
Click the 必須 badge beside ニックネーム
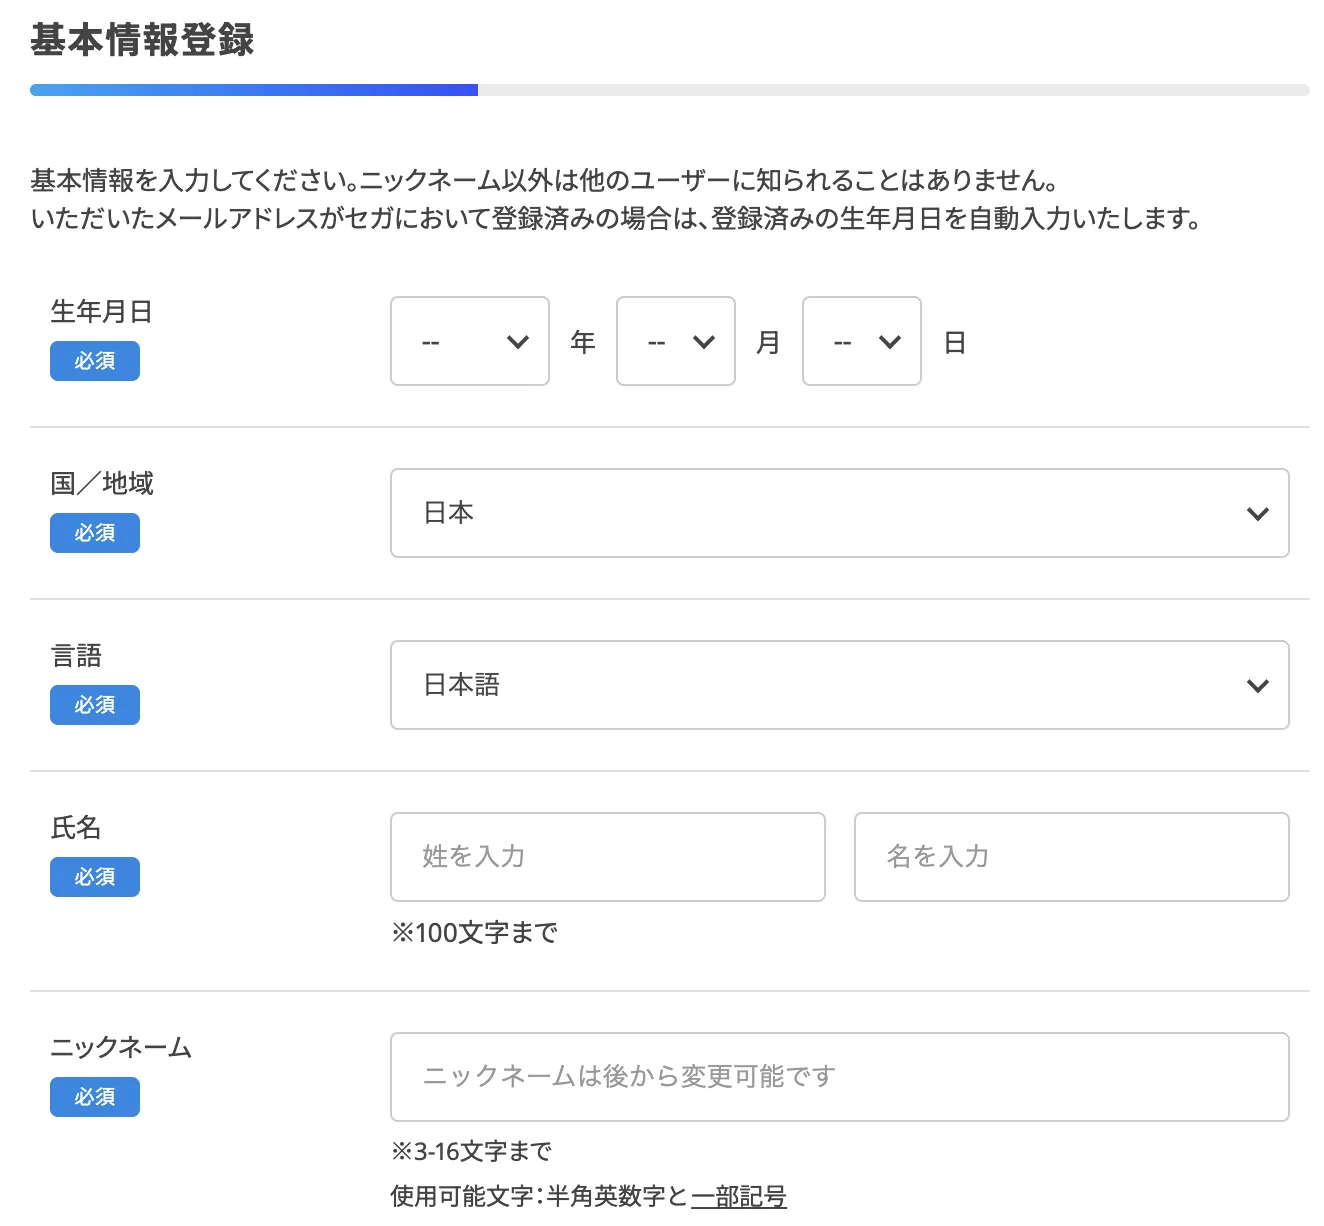[94, 1096]
